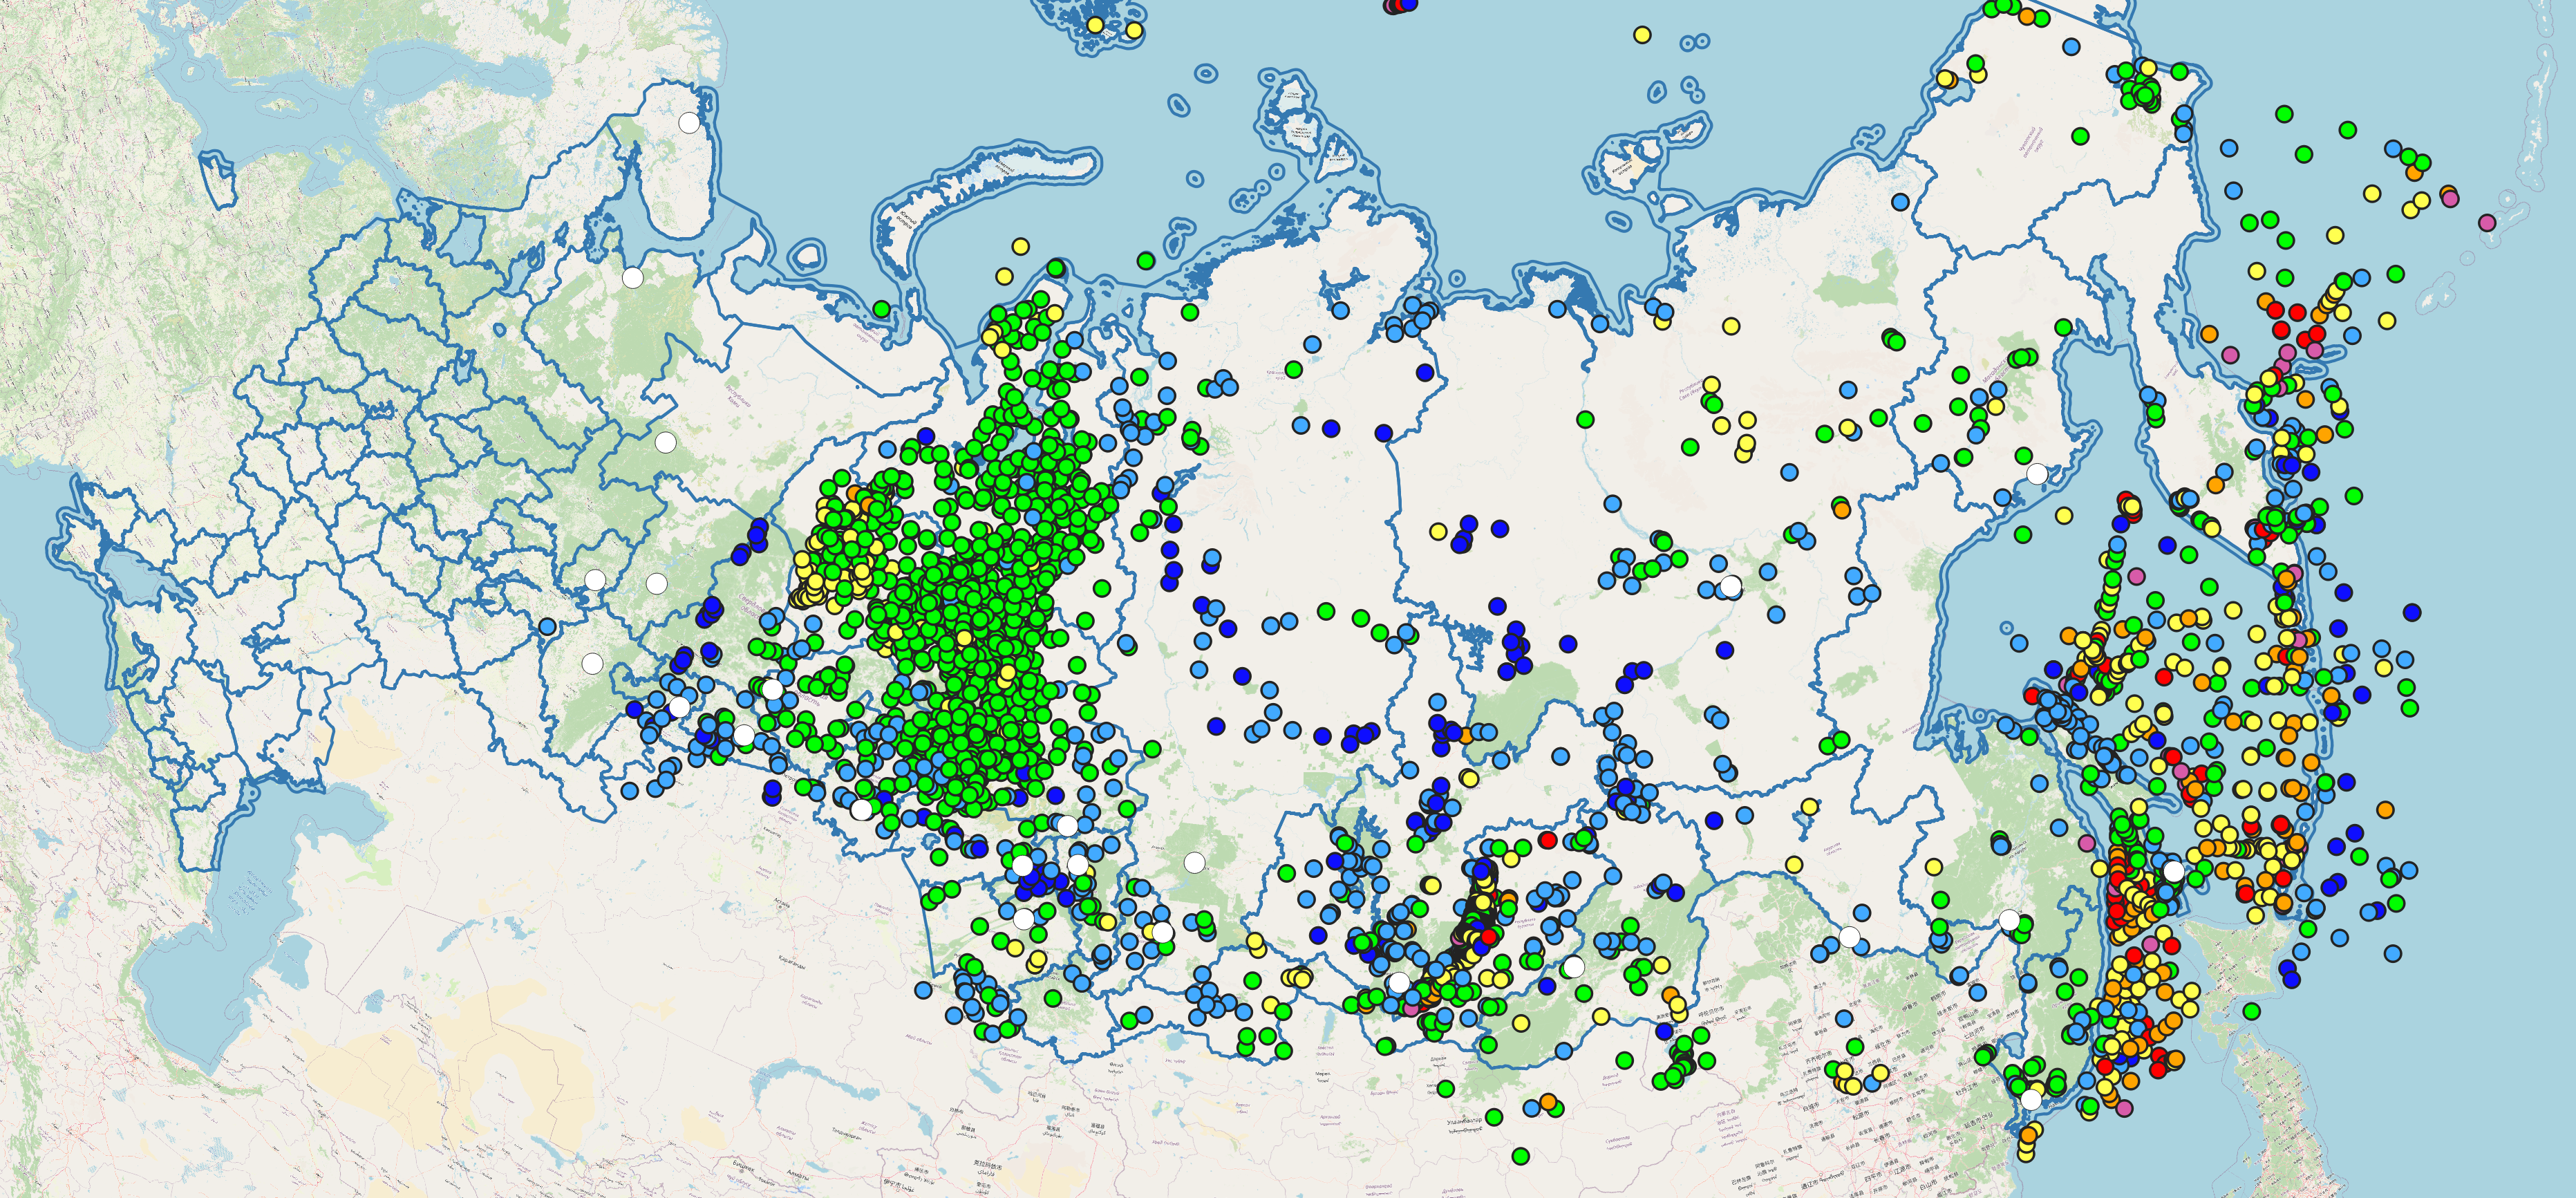
Task: Select the pink marker beside the orange marker in the Bering Sea
Action: (x=2449, y=198)
